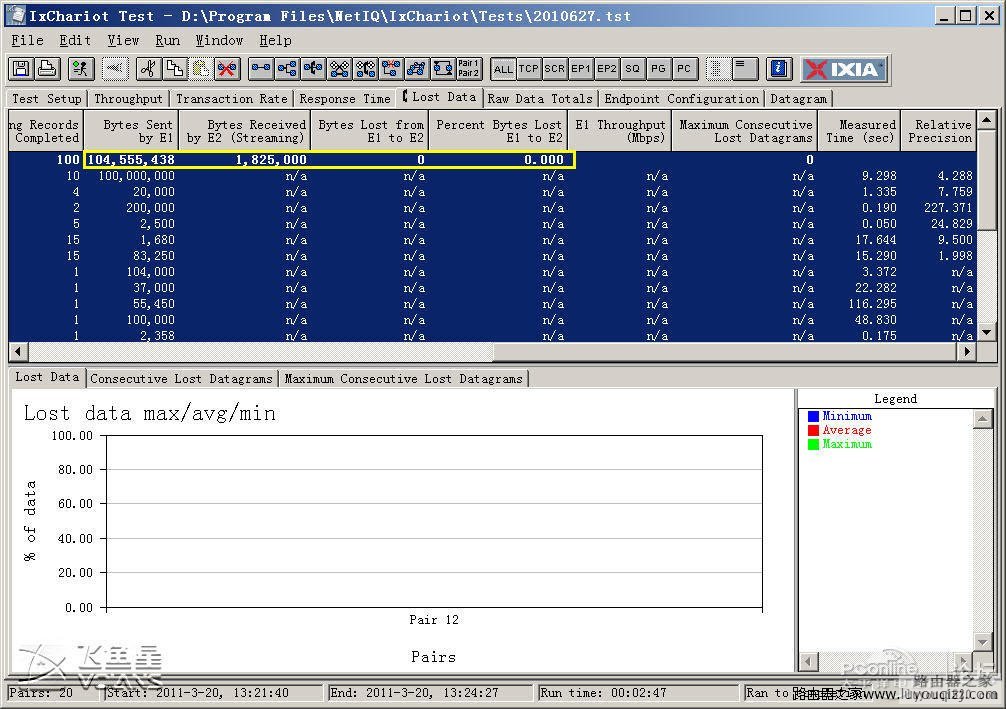Viewport: 1006px width, 709px height.
Task: Open Maximum Consecutive Lost Datagrams graph tab
Action: 403,379
